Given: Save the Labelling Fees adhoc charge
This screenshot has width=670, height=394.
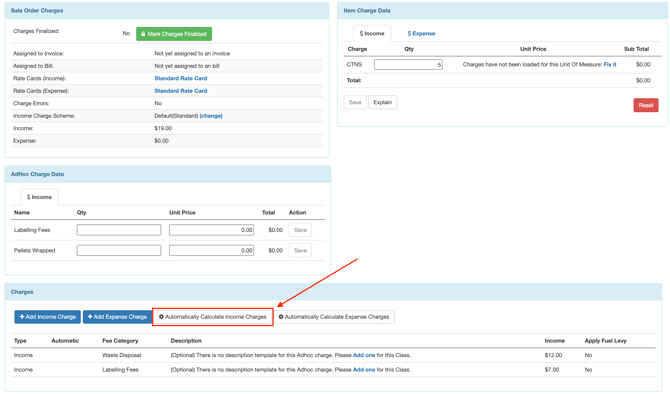Looking at the screenshot, I should pos(300,230).
